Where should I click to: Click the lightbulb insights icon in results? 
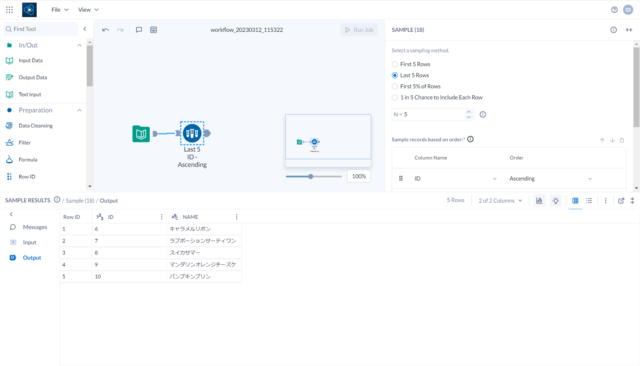(x=556, y=200)
